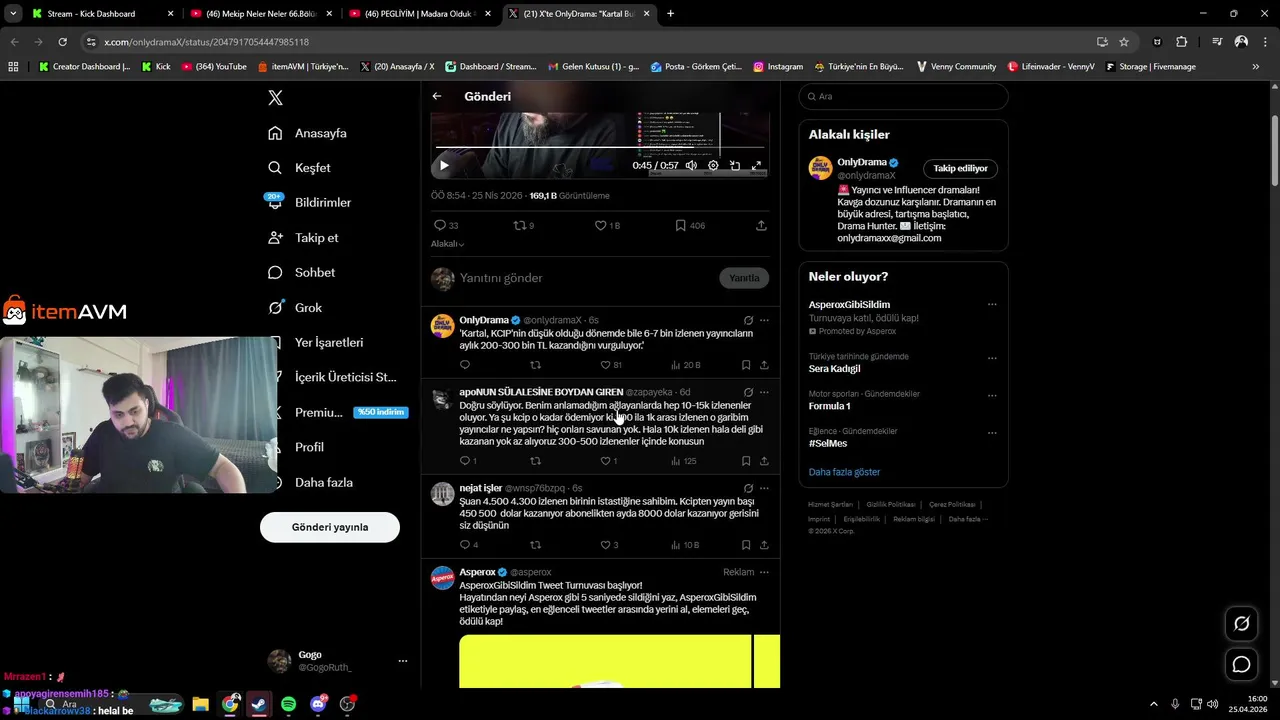
Task: Bookmark the main post with 406 saves
Action: 690,226
